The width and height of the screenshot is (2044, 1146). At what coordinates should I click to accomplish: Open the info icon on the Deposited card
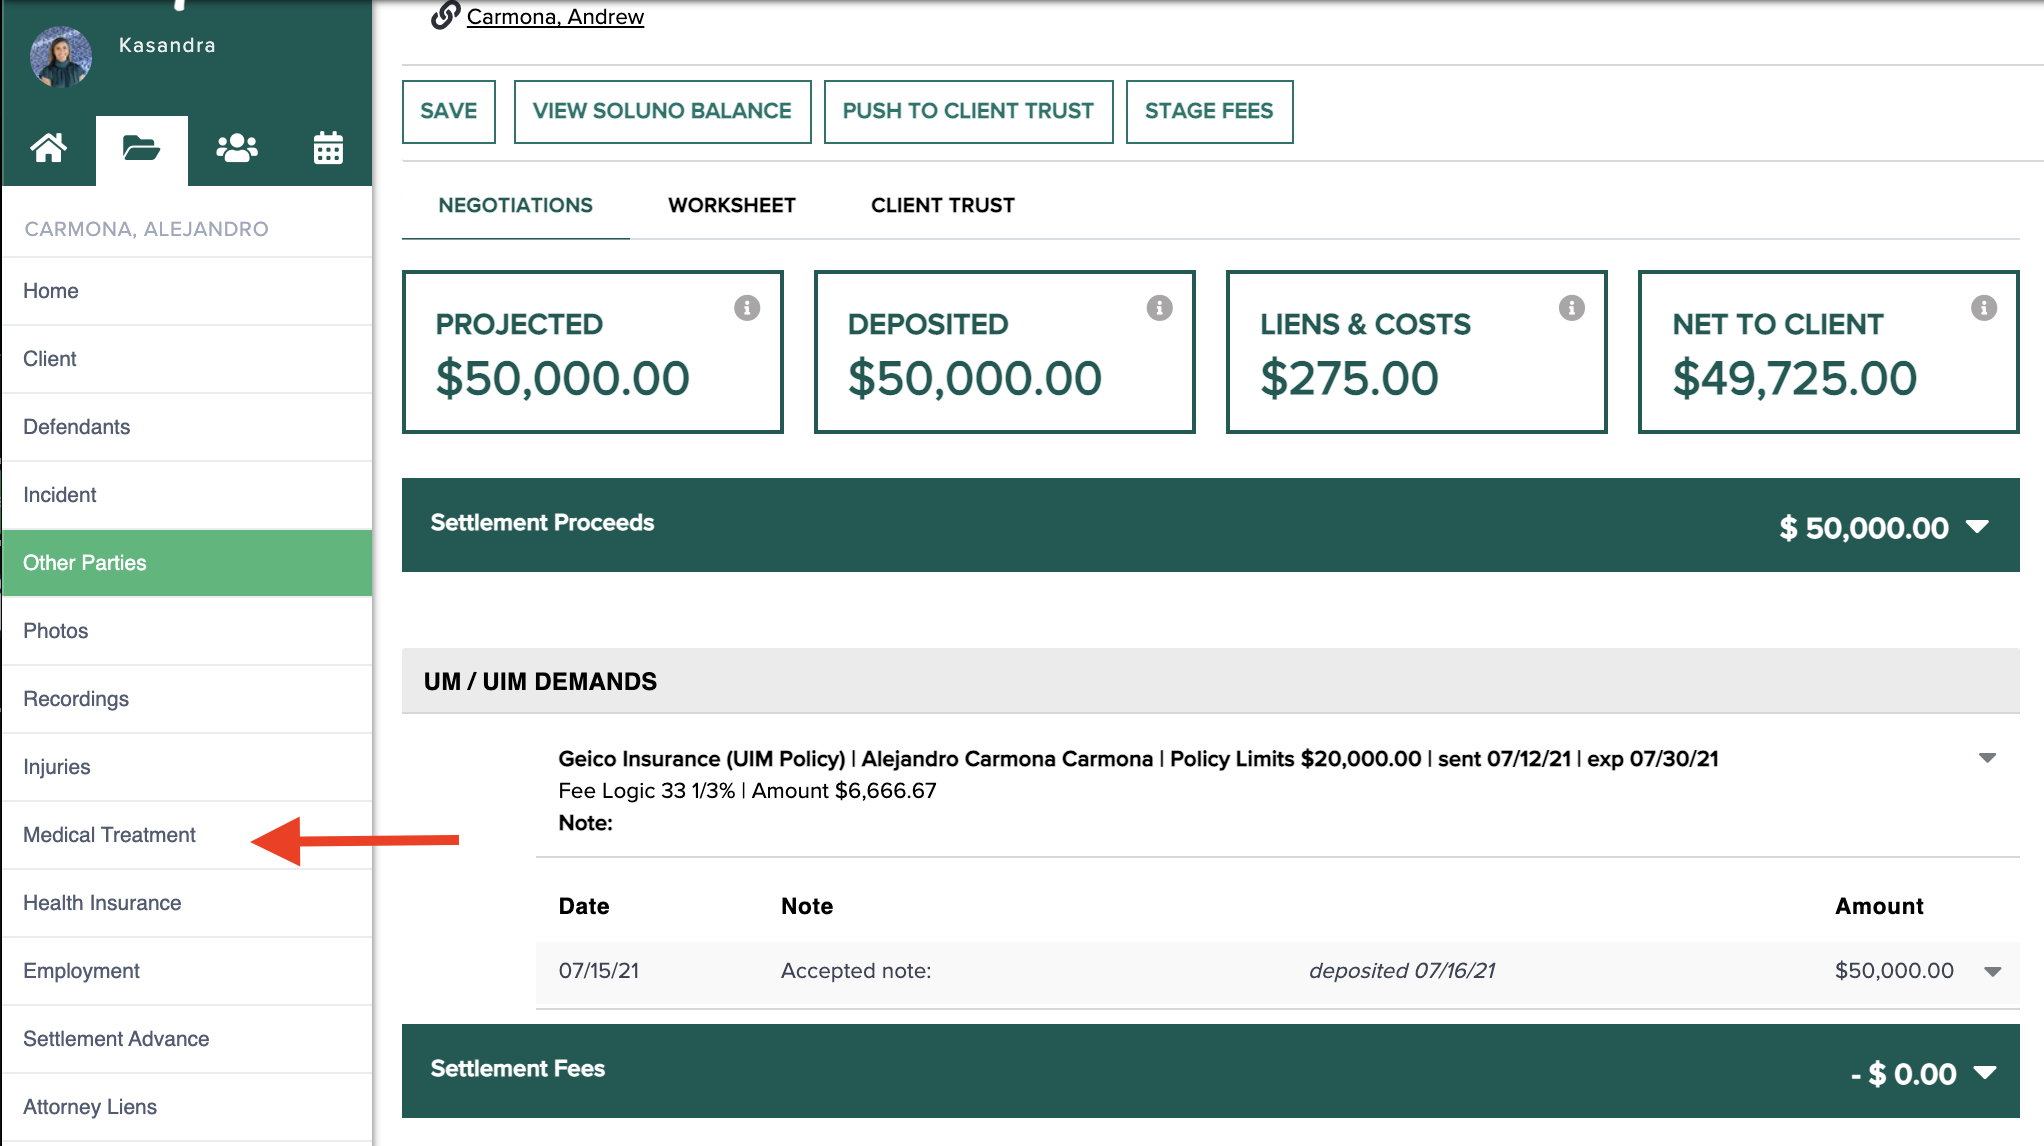[1158, 308]
